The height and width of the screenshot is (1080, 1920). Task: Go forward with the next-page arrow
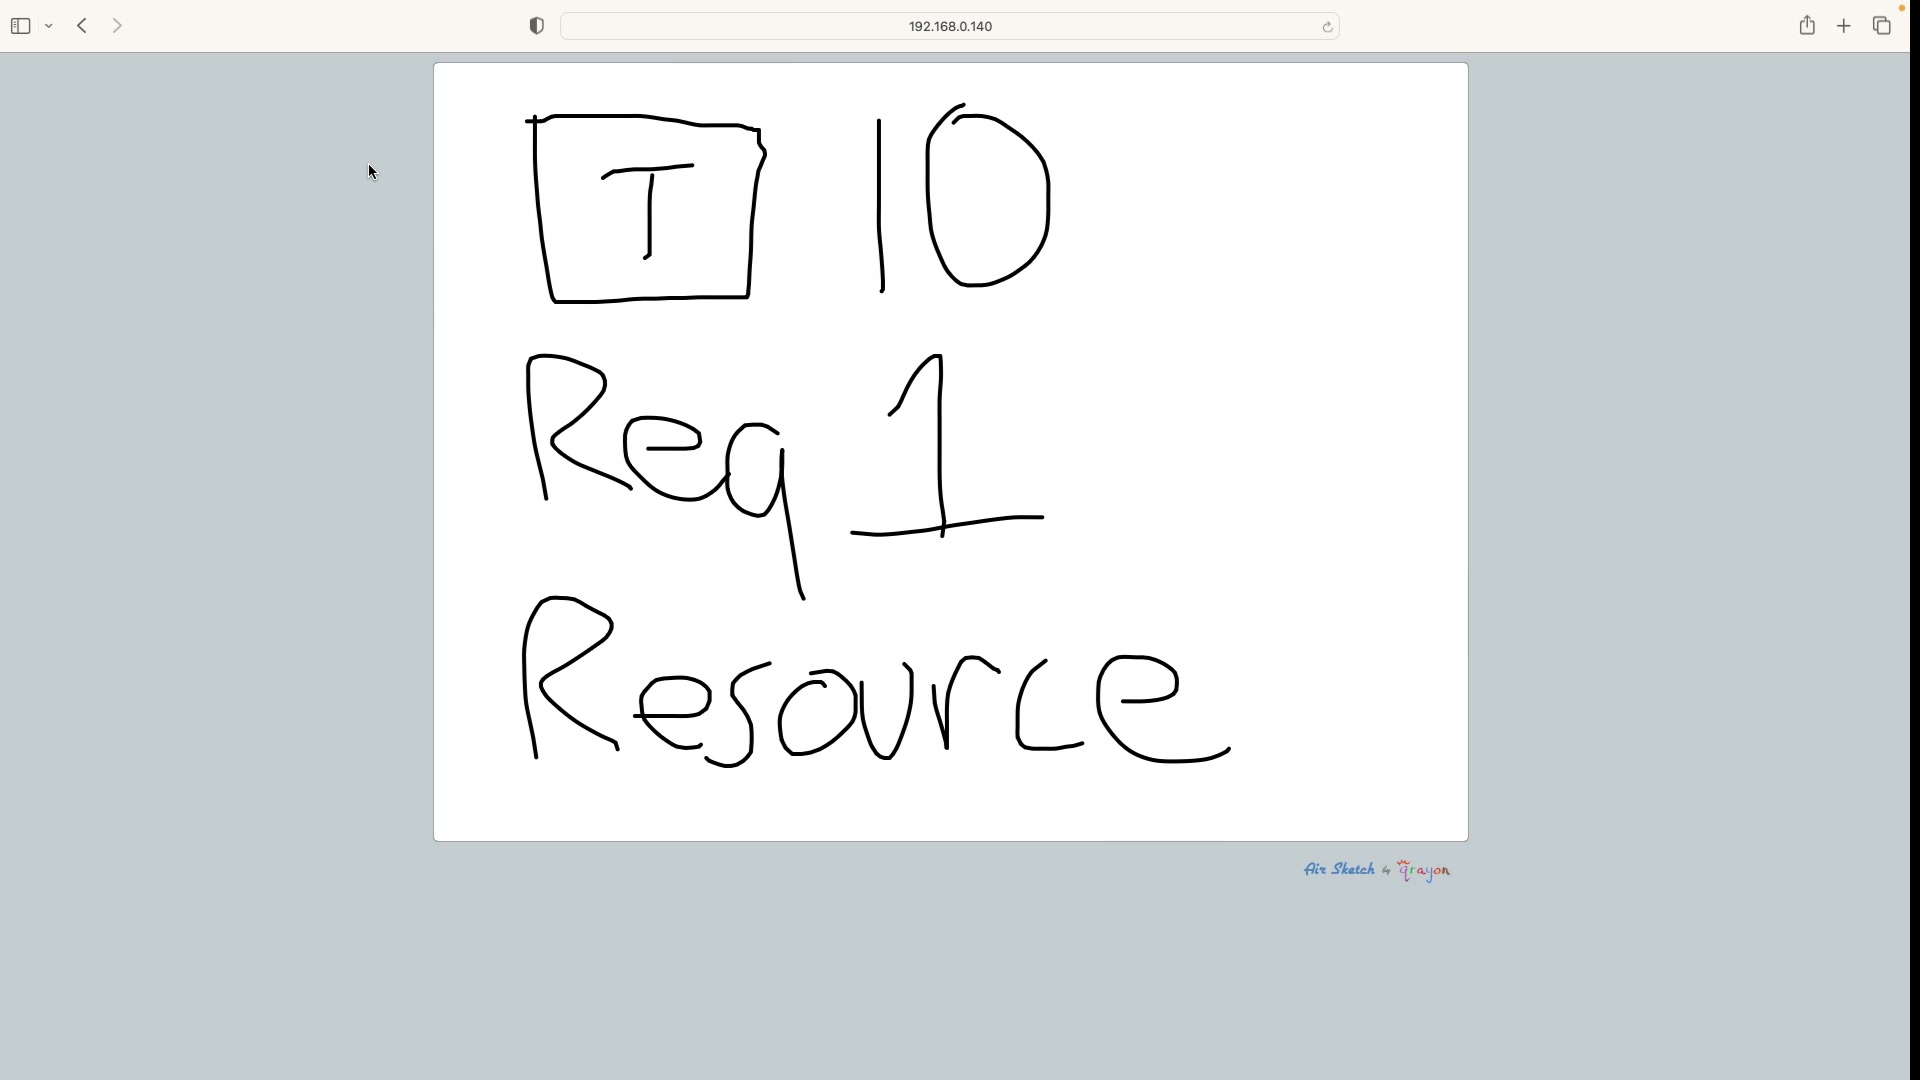click(117, 26)
